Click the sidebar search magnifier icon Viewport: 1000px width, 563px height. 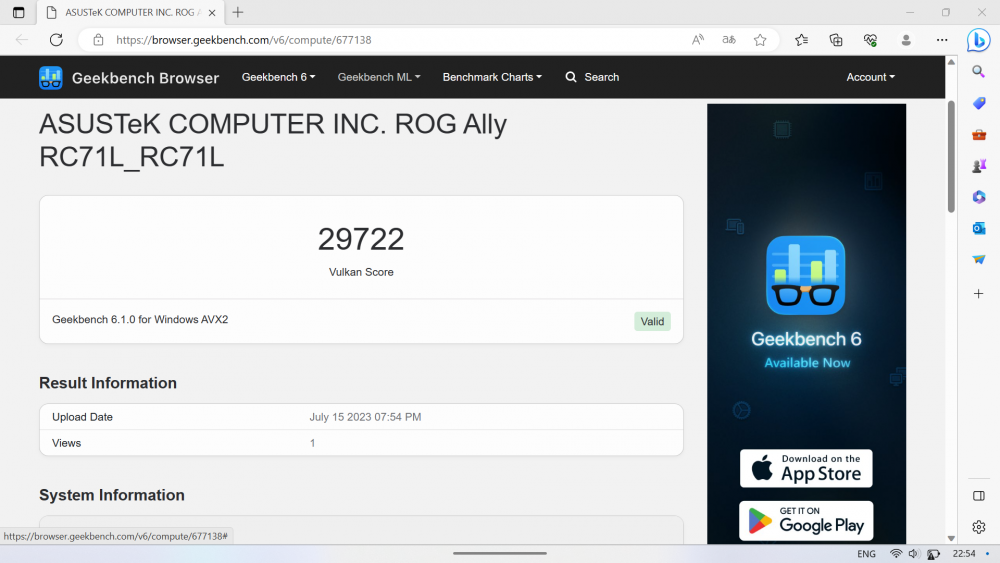(x=978, y=71)
